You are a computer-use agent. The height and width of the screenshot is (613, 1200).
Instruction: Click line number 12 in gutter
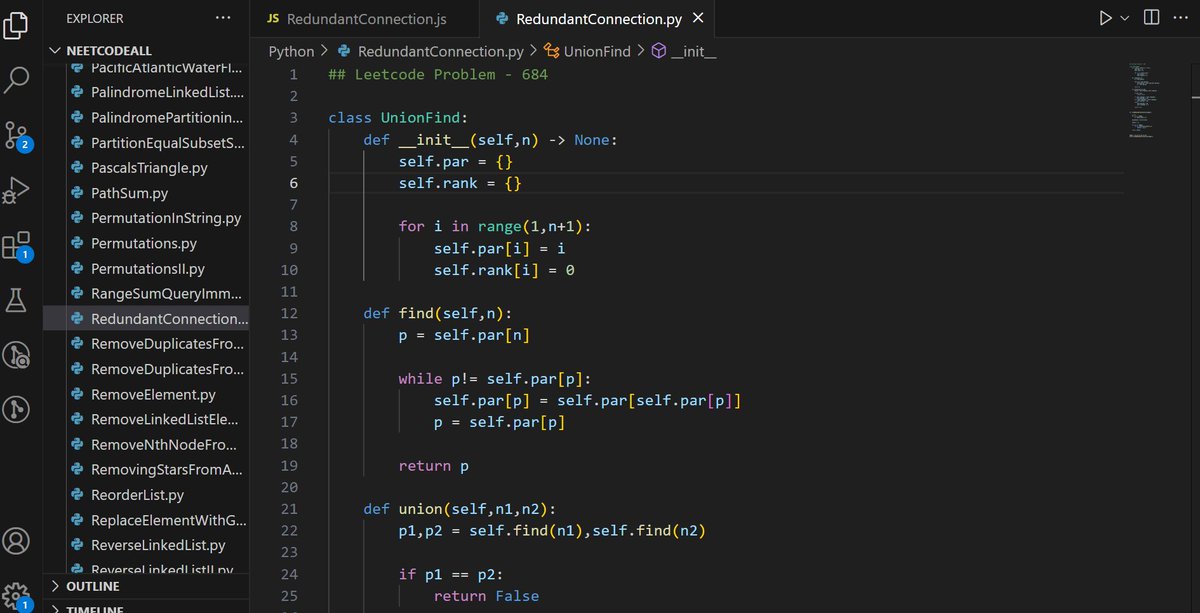tap(289, 313)
